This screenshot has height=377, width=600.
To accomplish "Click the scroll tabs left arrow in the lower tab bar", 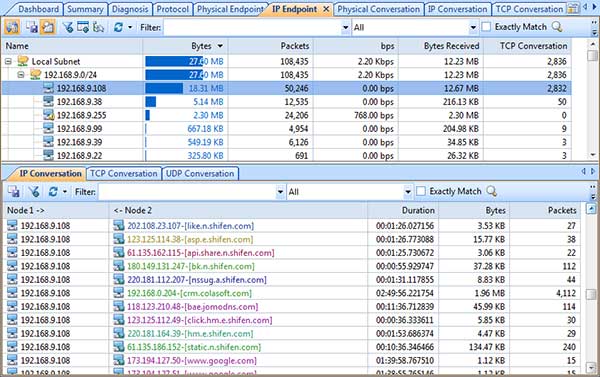I will coord(583,171).
